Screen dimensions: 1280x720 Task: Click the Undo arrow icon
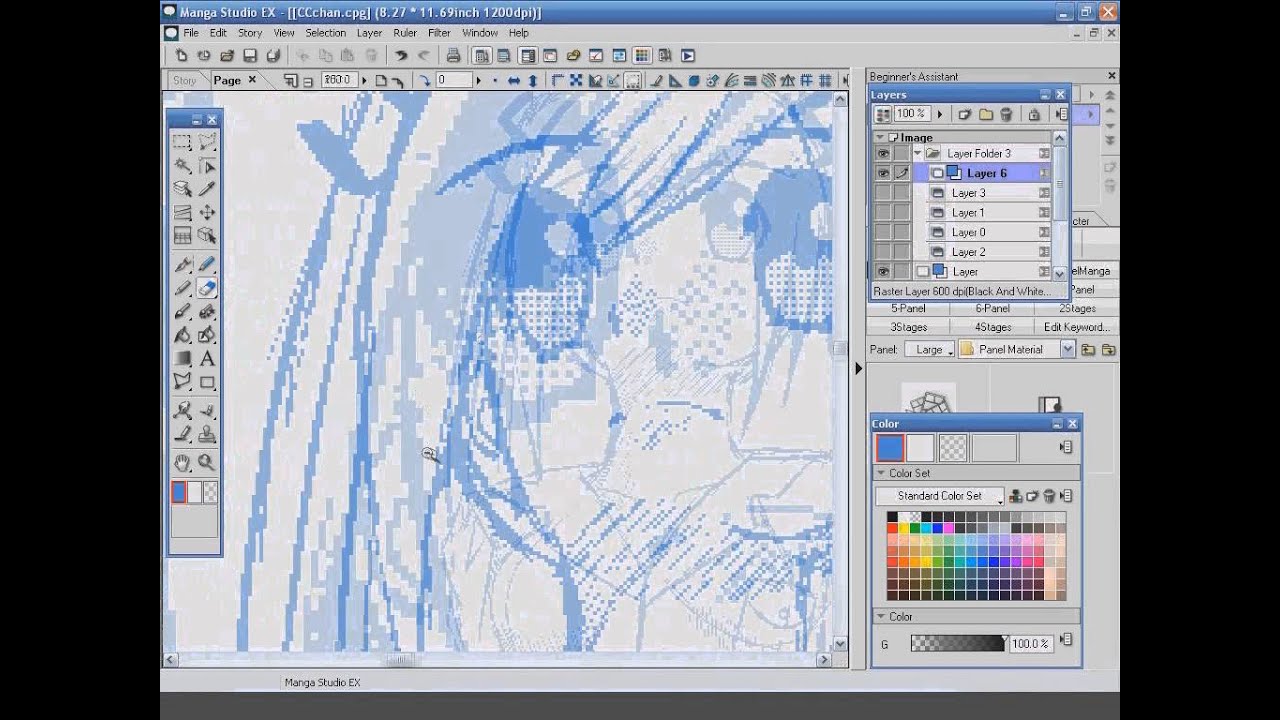point(401,56)
